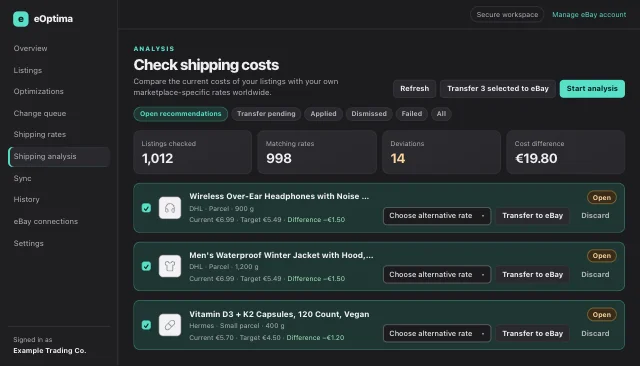640x366 pixels.
Task: Click "Hermes · Small parcel · 400 g" text
Action: (237, 326)
